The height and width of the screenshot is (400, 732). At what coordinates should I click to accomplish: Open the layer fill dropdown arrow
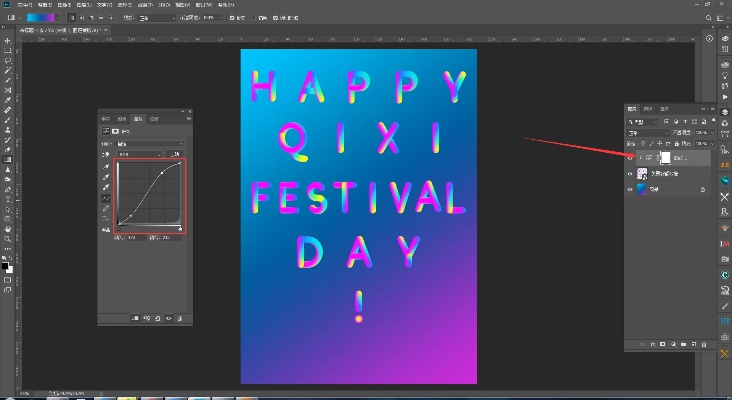pos(712,143)
